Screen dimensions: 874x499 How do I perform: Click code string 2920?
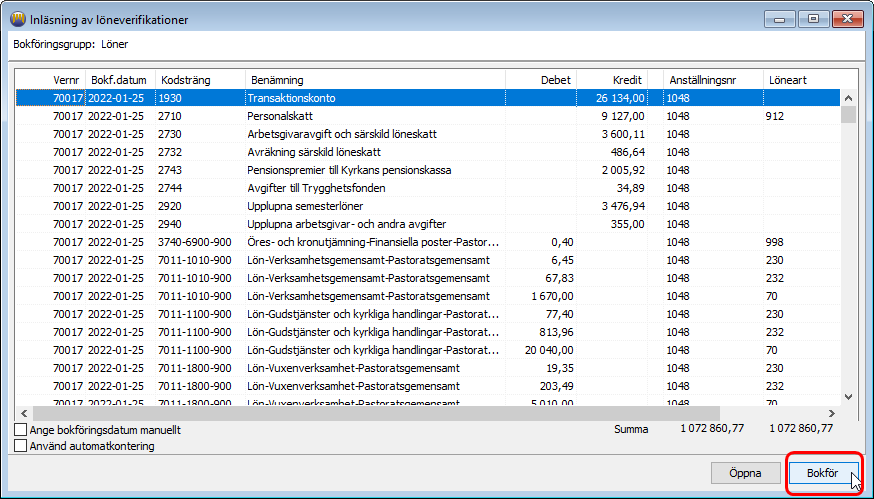(x=169, y=206)
